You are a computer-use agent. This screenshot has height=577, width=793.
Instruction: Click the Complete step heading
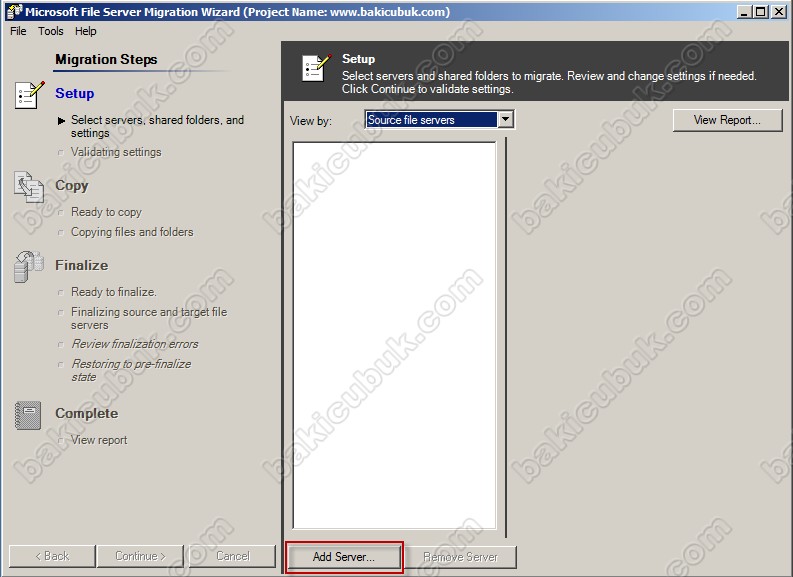tap(86, 414)
